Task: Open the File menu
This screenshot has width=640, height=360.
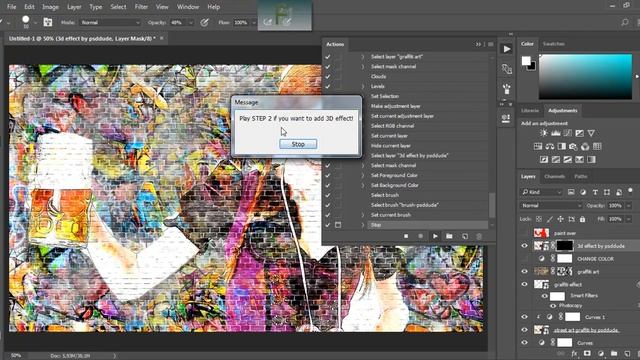Action: tap(12, 7)
